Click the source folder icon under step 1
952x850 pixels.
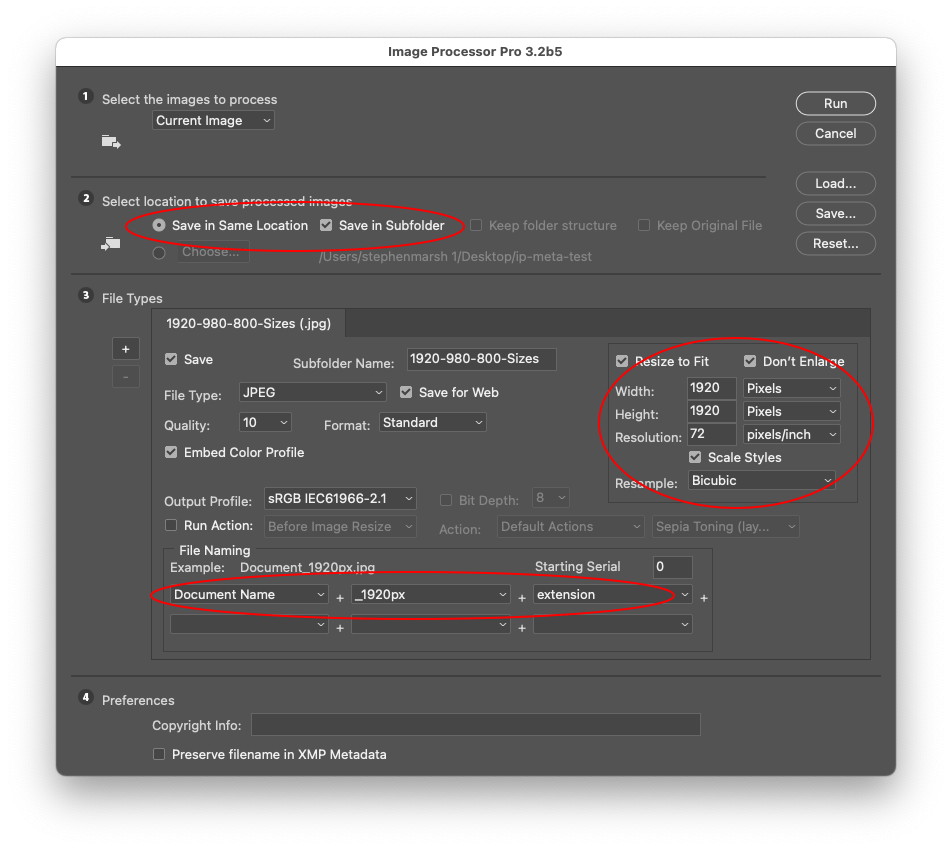(111, 142)
